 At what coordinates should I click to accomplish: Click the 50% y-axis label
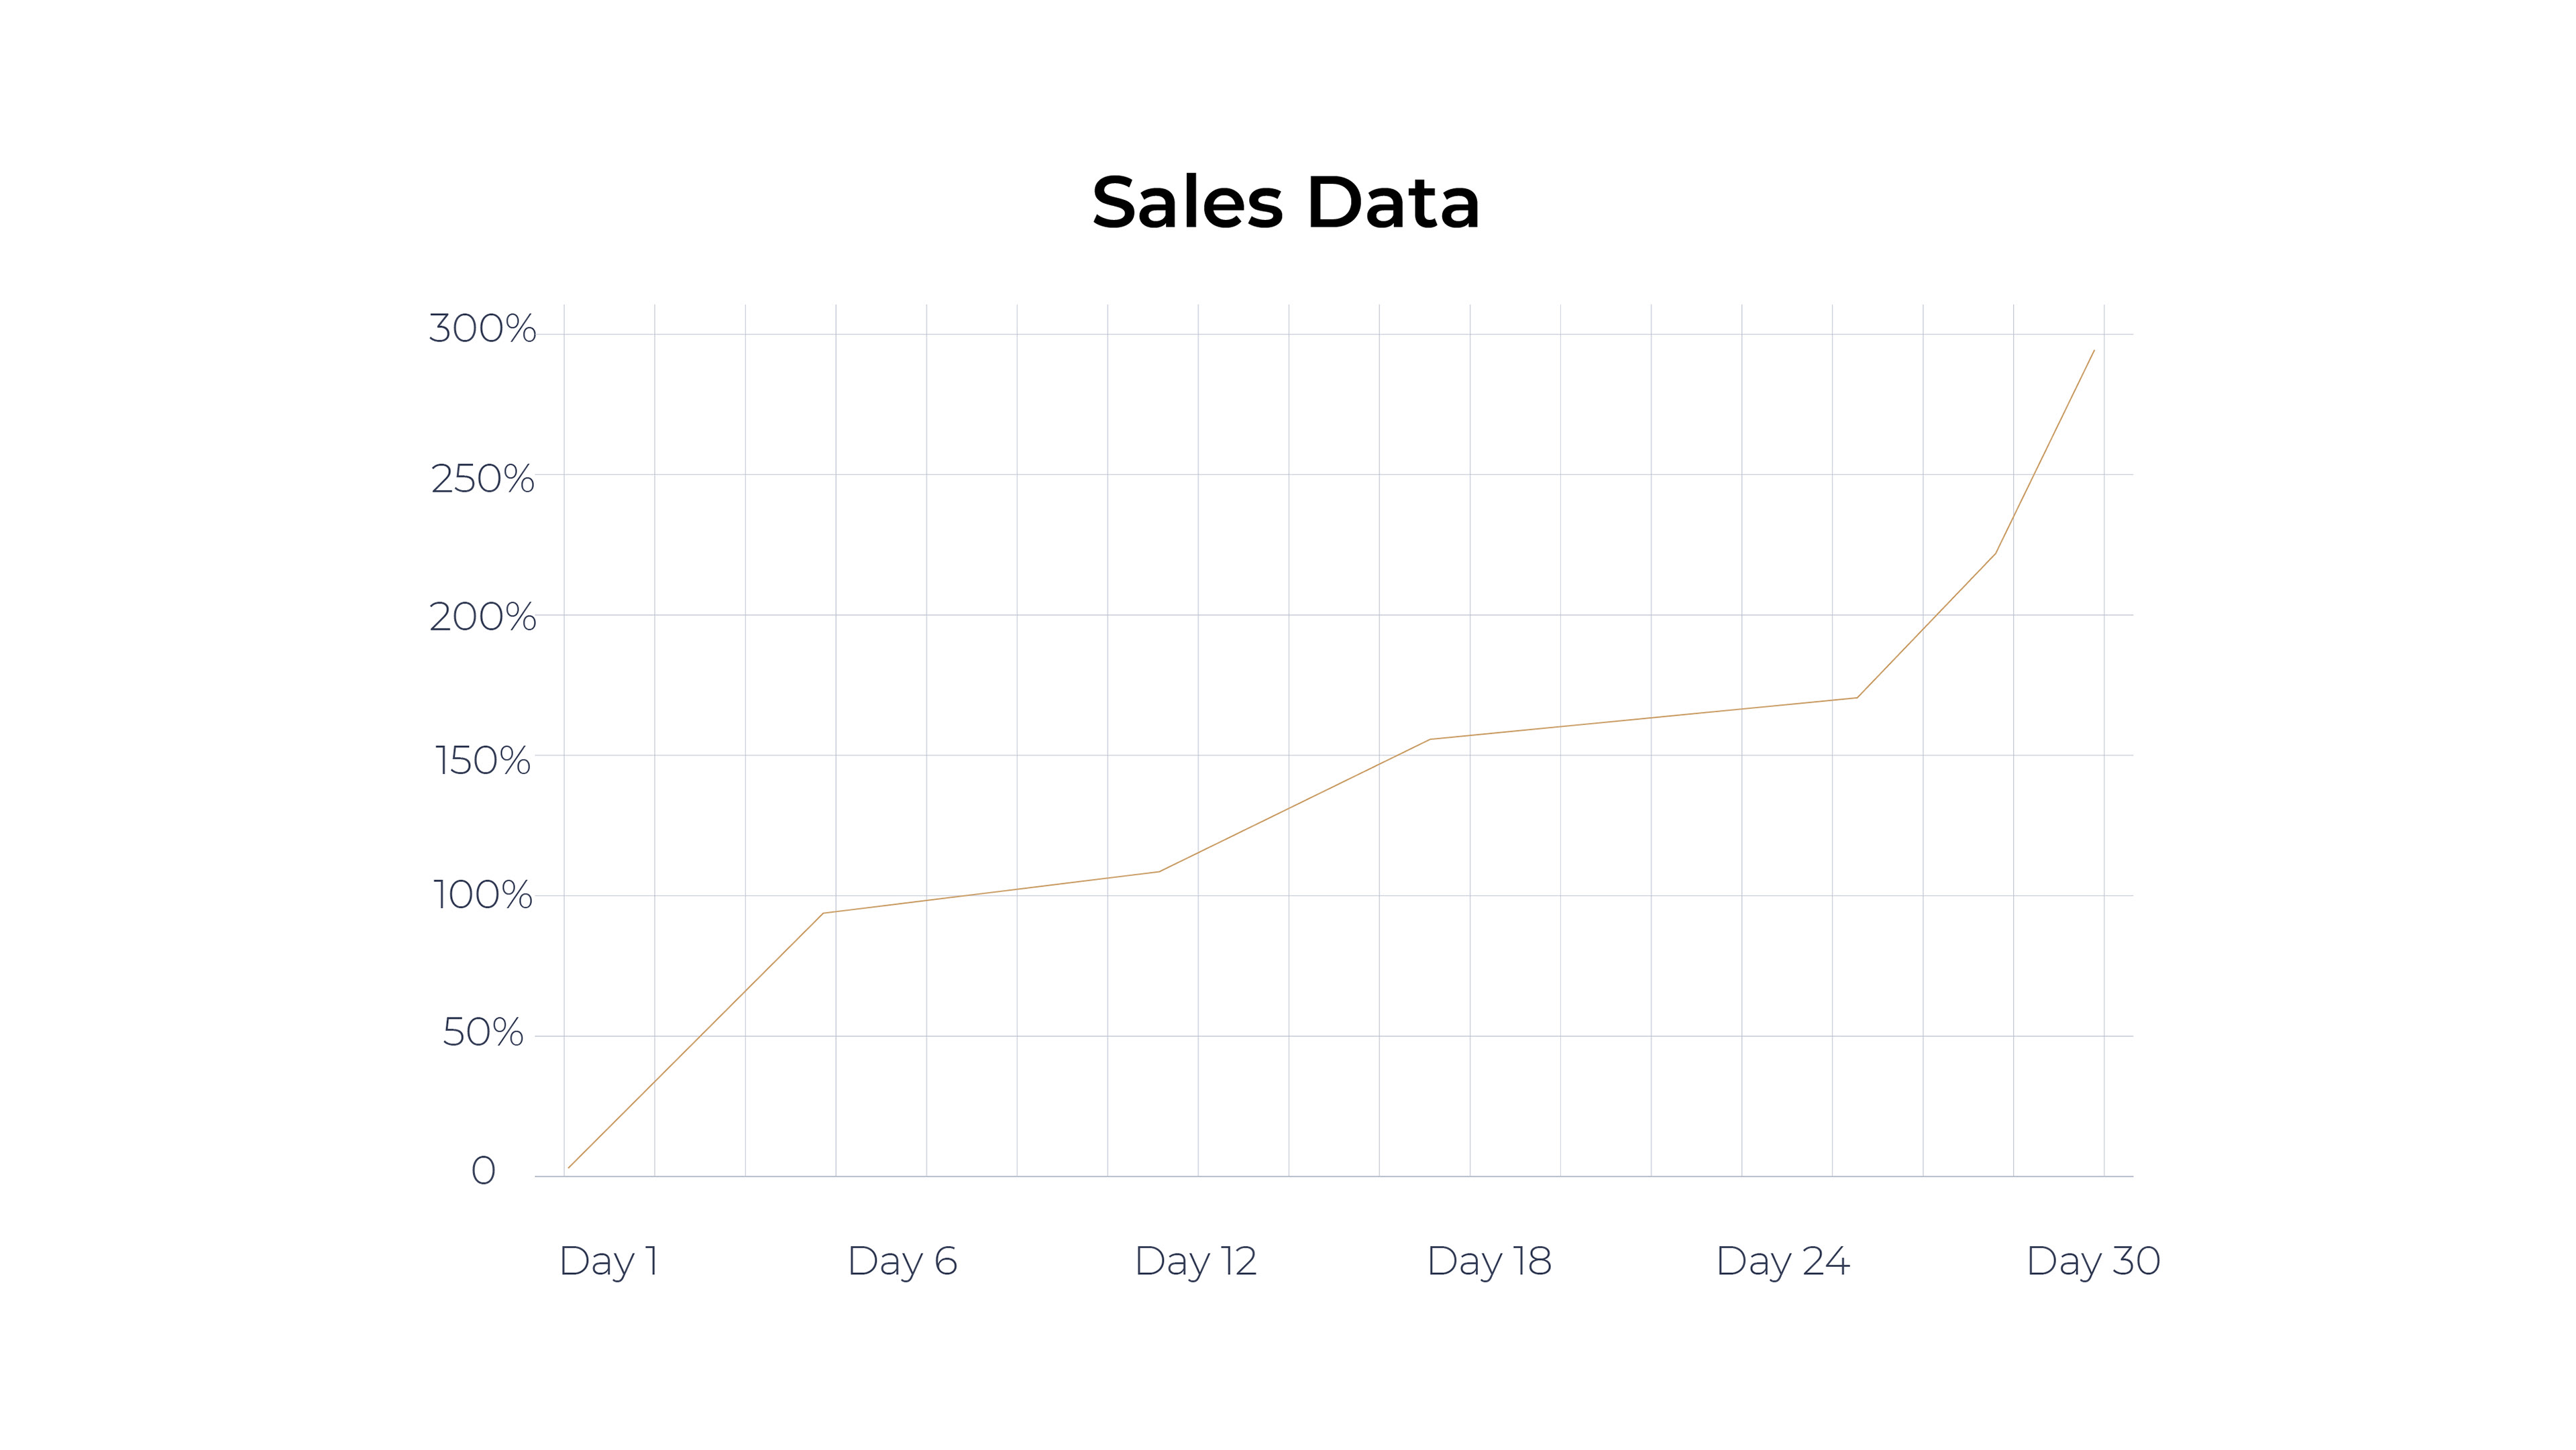pos(482,1033)
